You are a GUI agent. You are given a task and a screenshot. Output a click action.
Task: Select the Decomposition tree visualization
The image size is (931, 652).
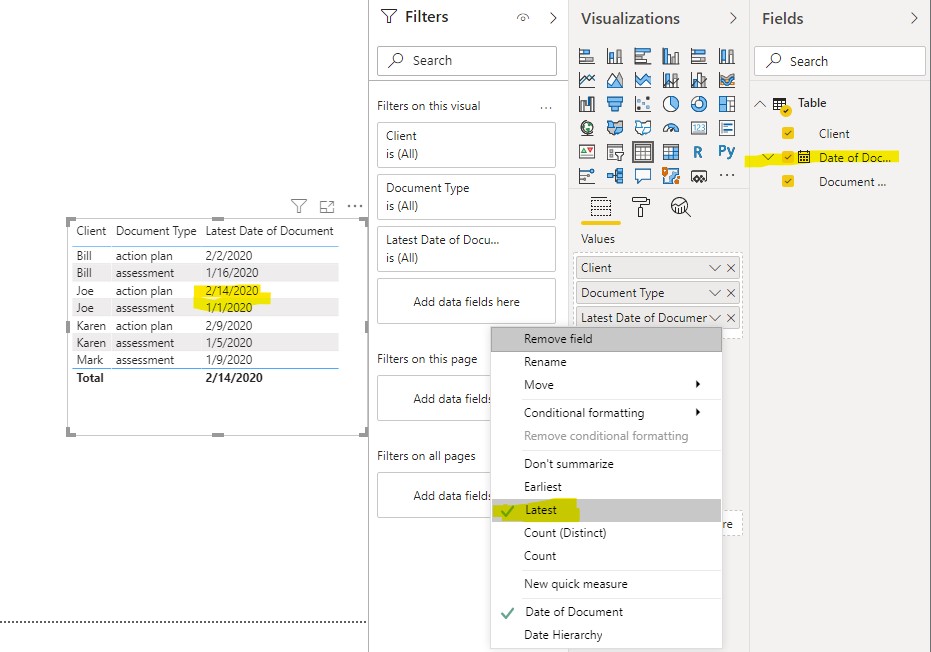(x=615, y=176)
